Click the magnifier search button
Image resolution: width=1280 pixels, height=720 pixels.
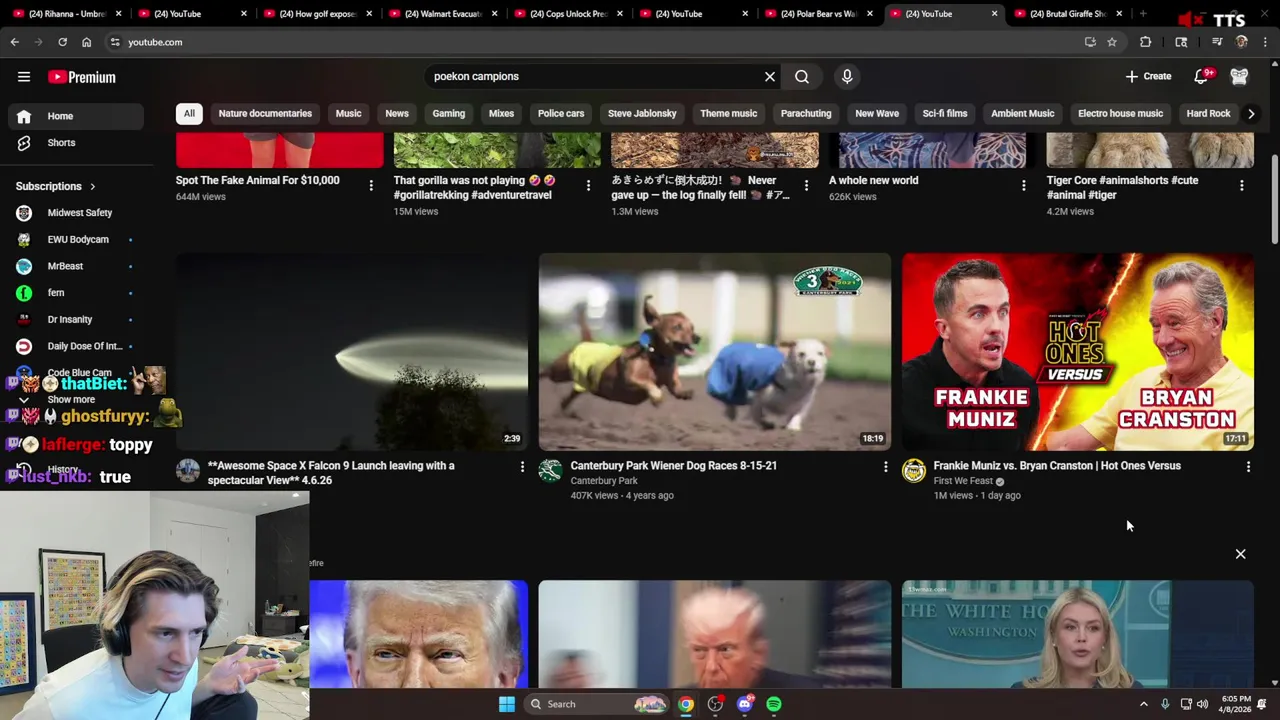point(802,76)
